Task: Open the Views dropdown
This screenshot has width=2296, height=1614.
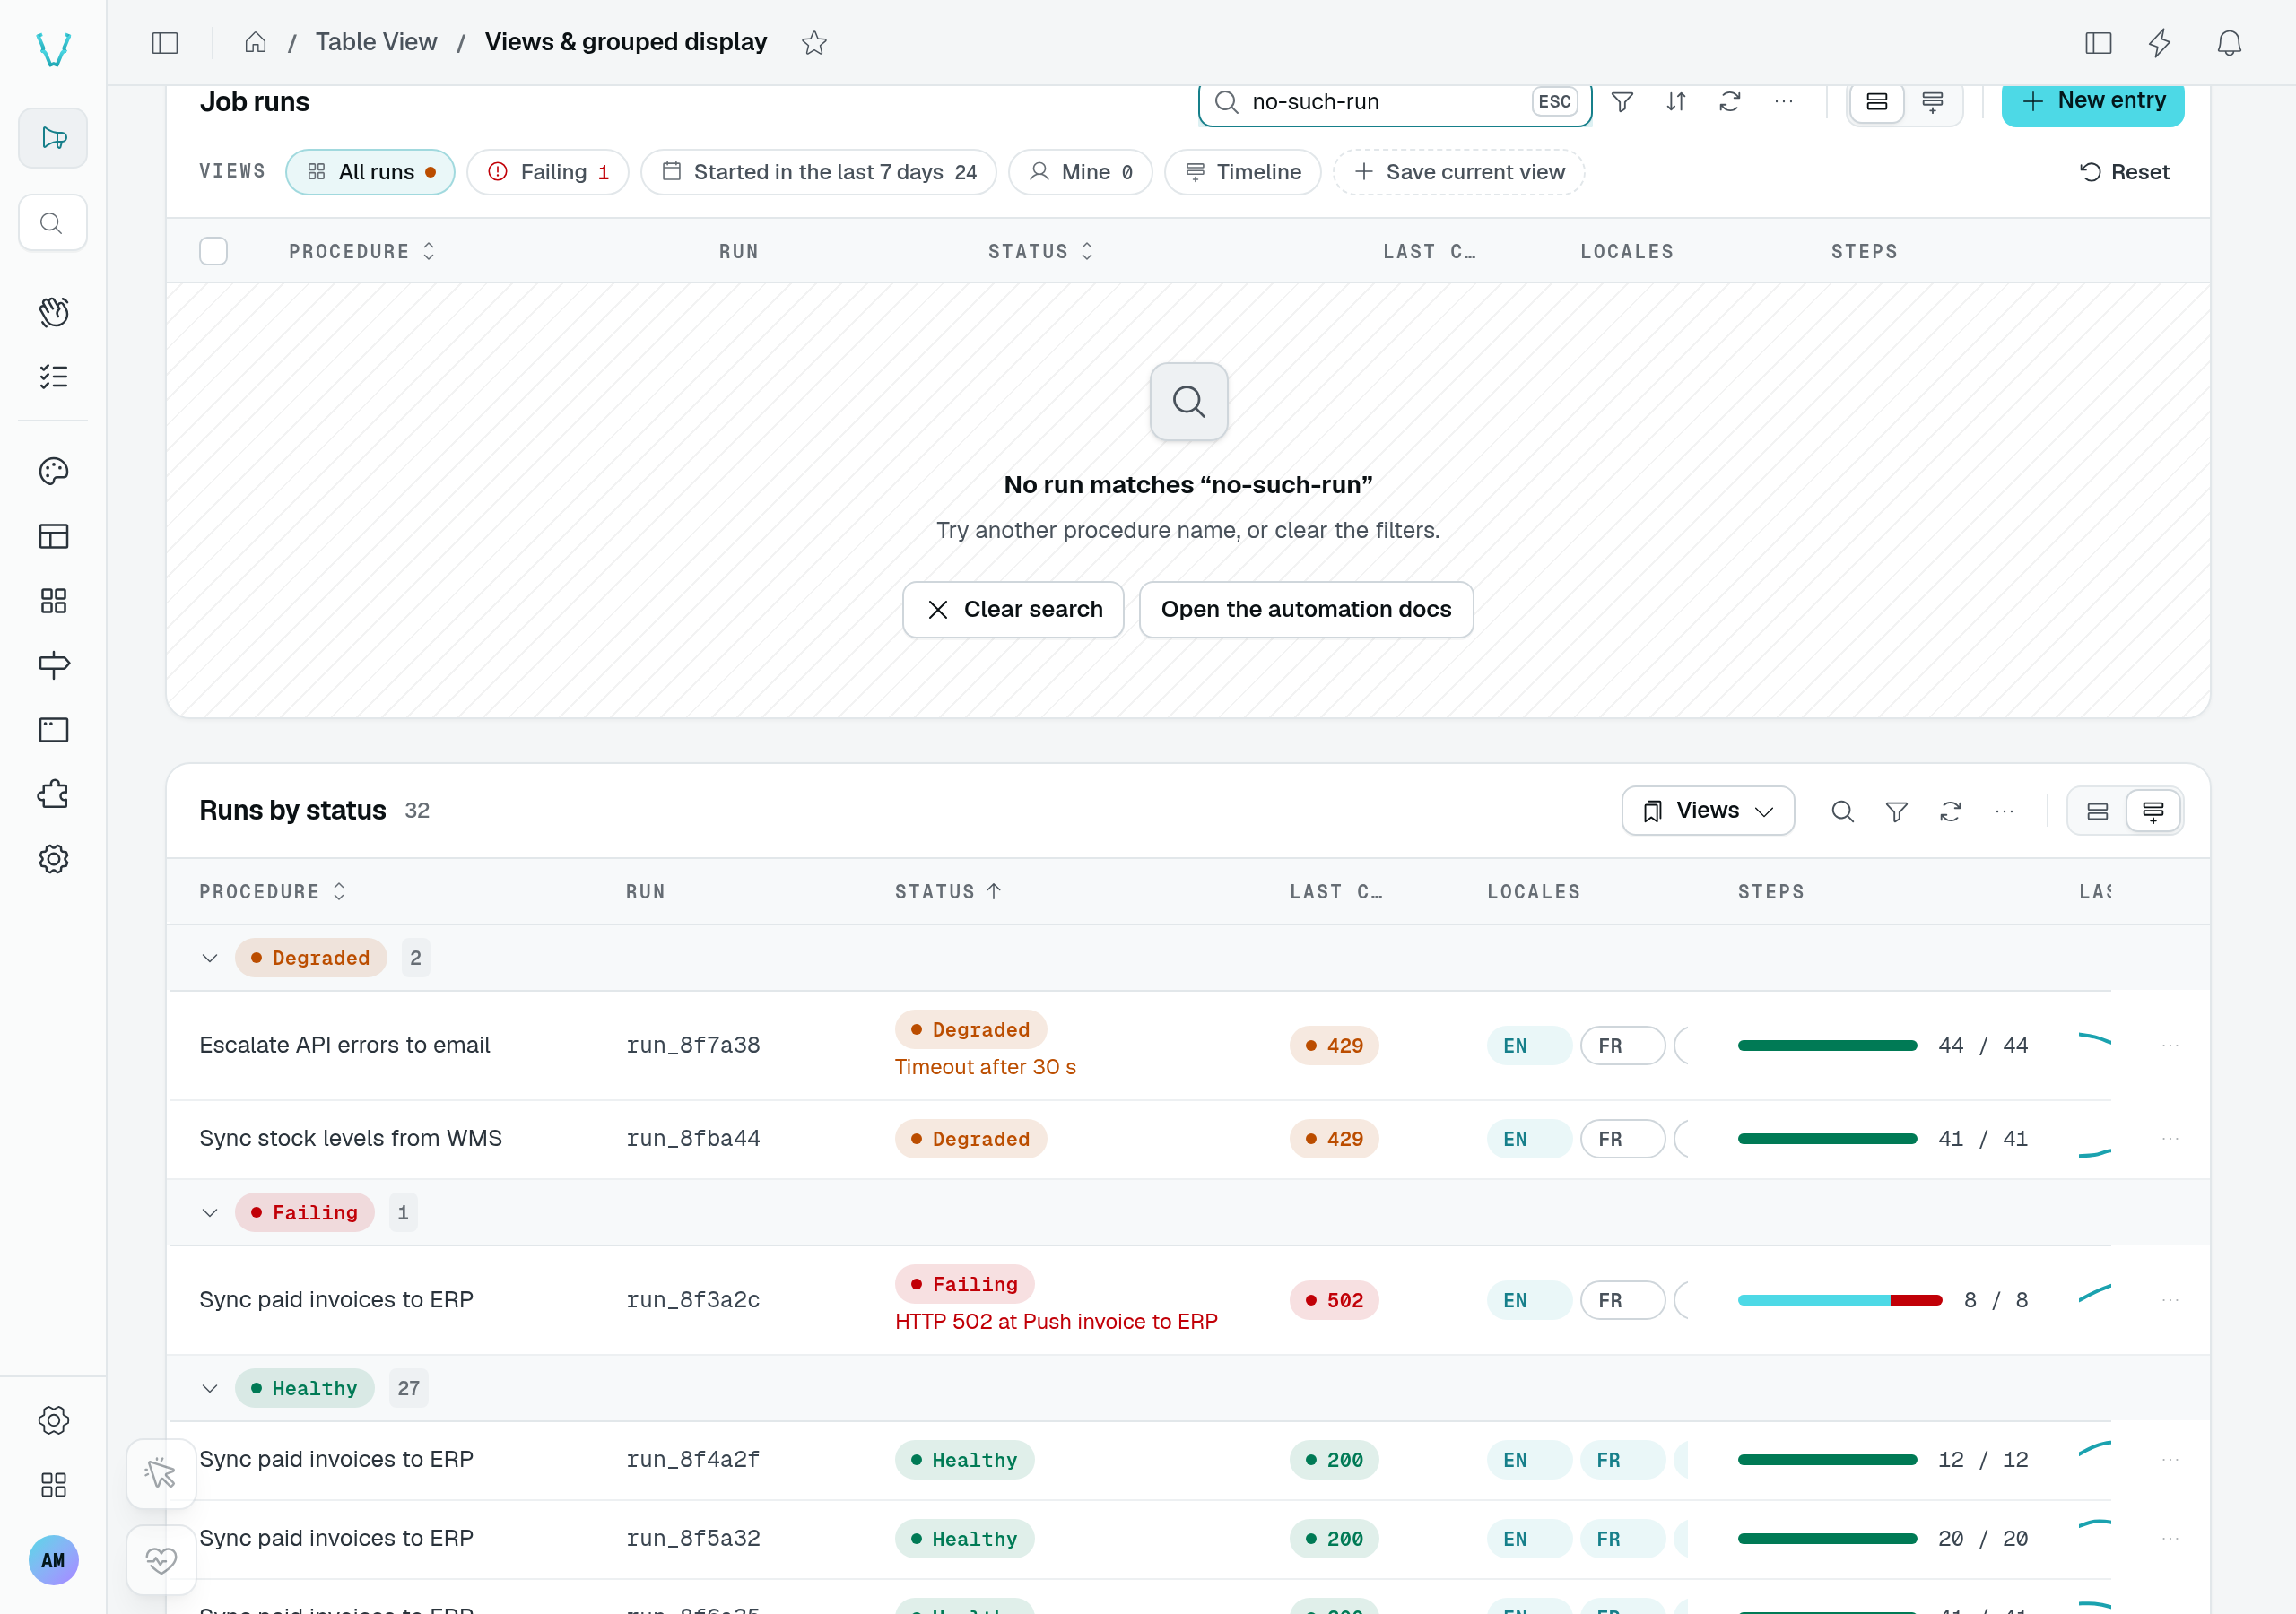Action: [x=1707, y=811]
